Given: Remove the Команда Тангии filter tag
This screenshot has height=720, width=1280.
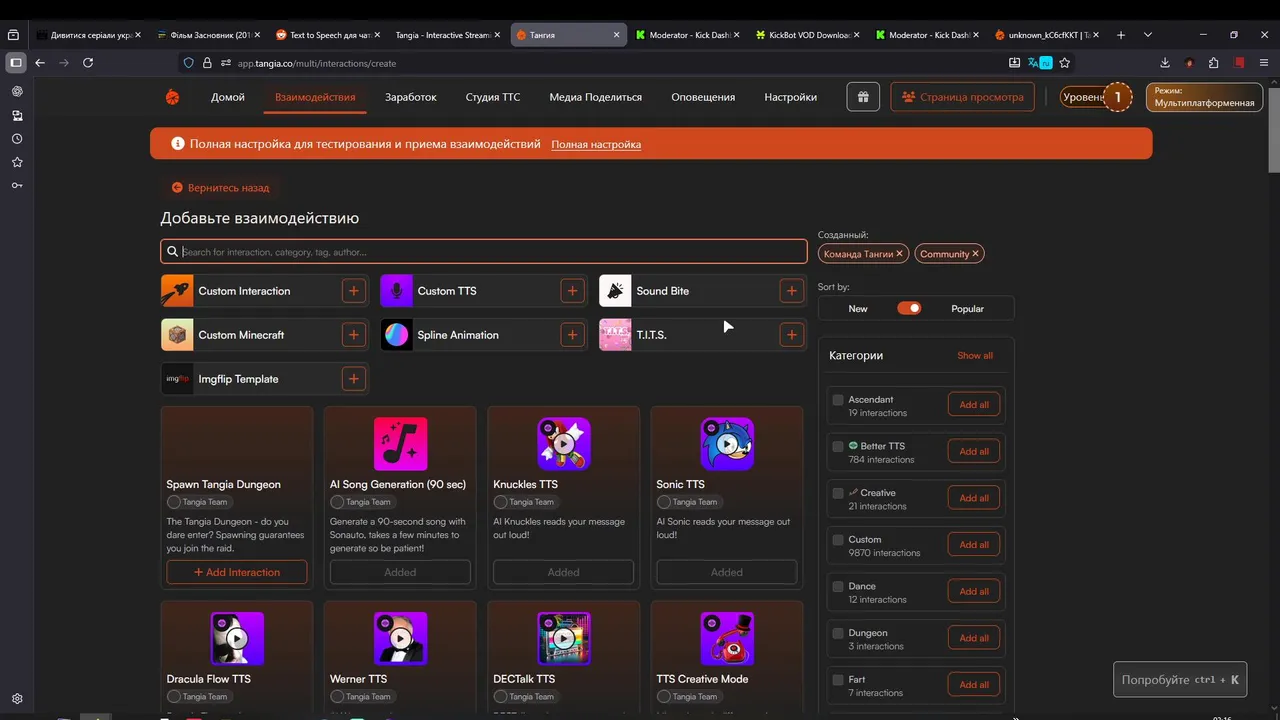Looking at the screenshot, I should pos(899,254).
